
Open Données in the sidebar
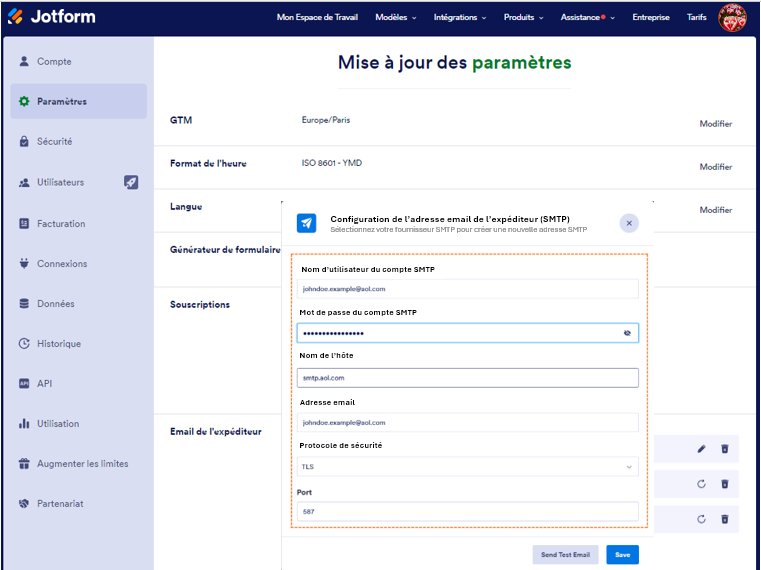79,303
